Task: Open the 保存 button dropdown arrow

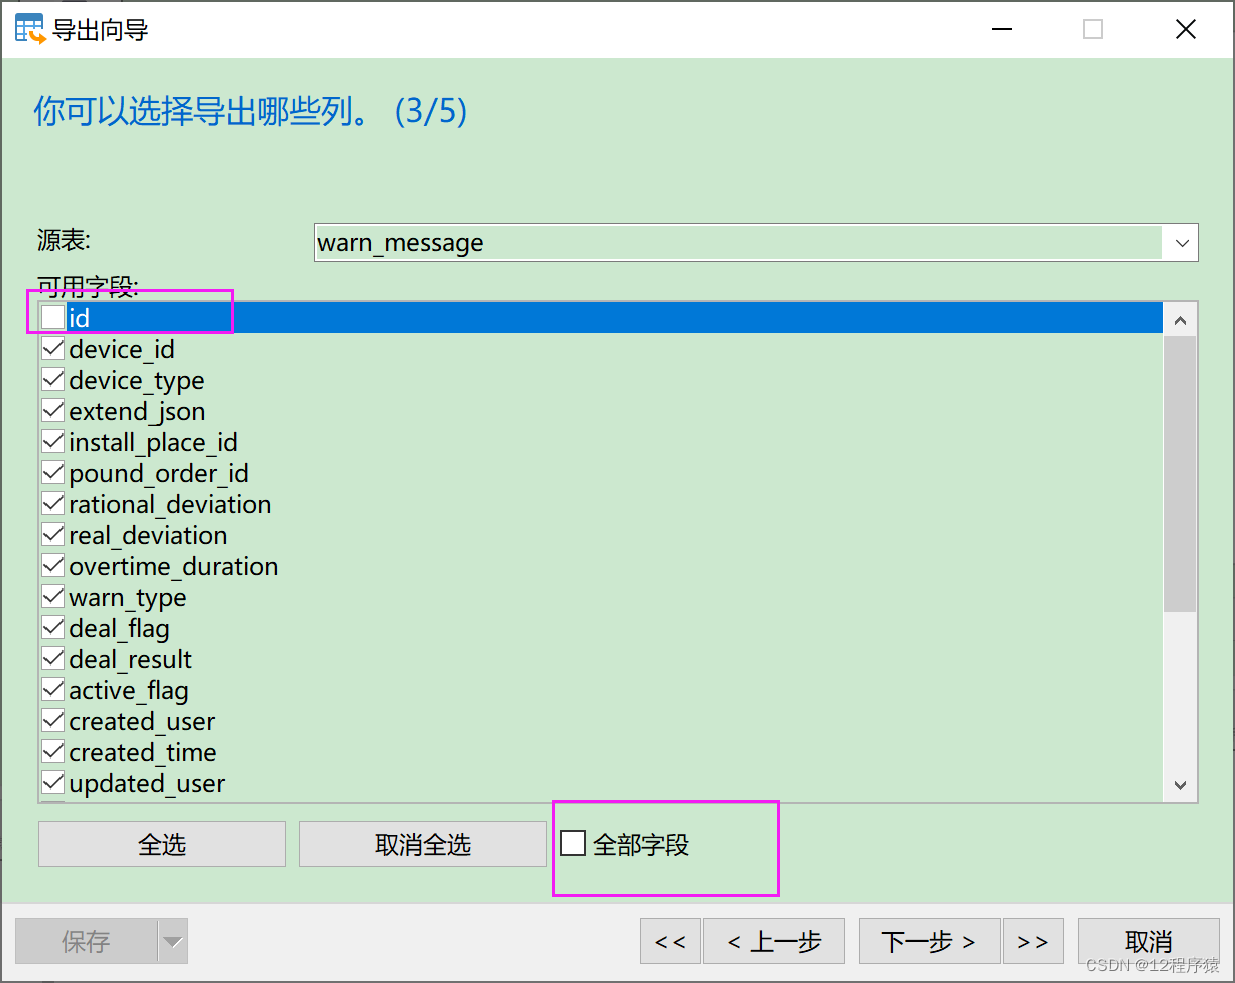Action: [x=172, y=940]
